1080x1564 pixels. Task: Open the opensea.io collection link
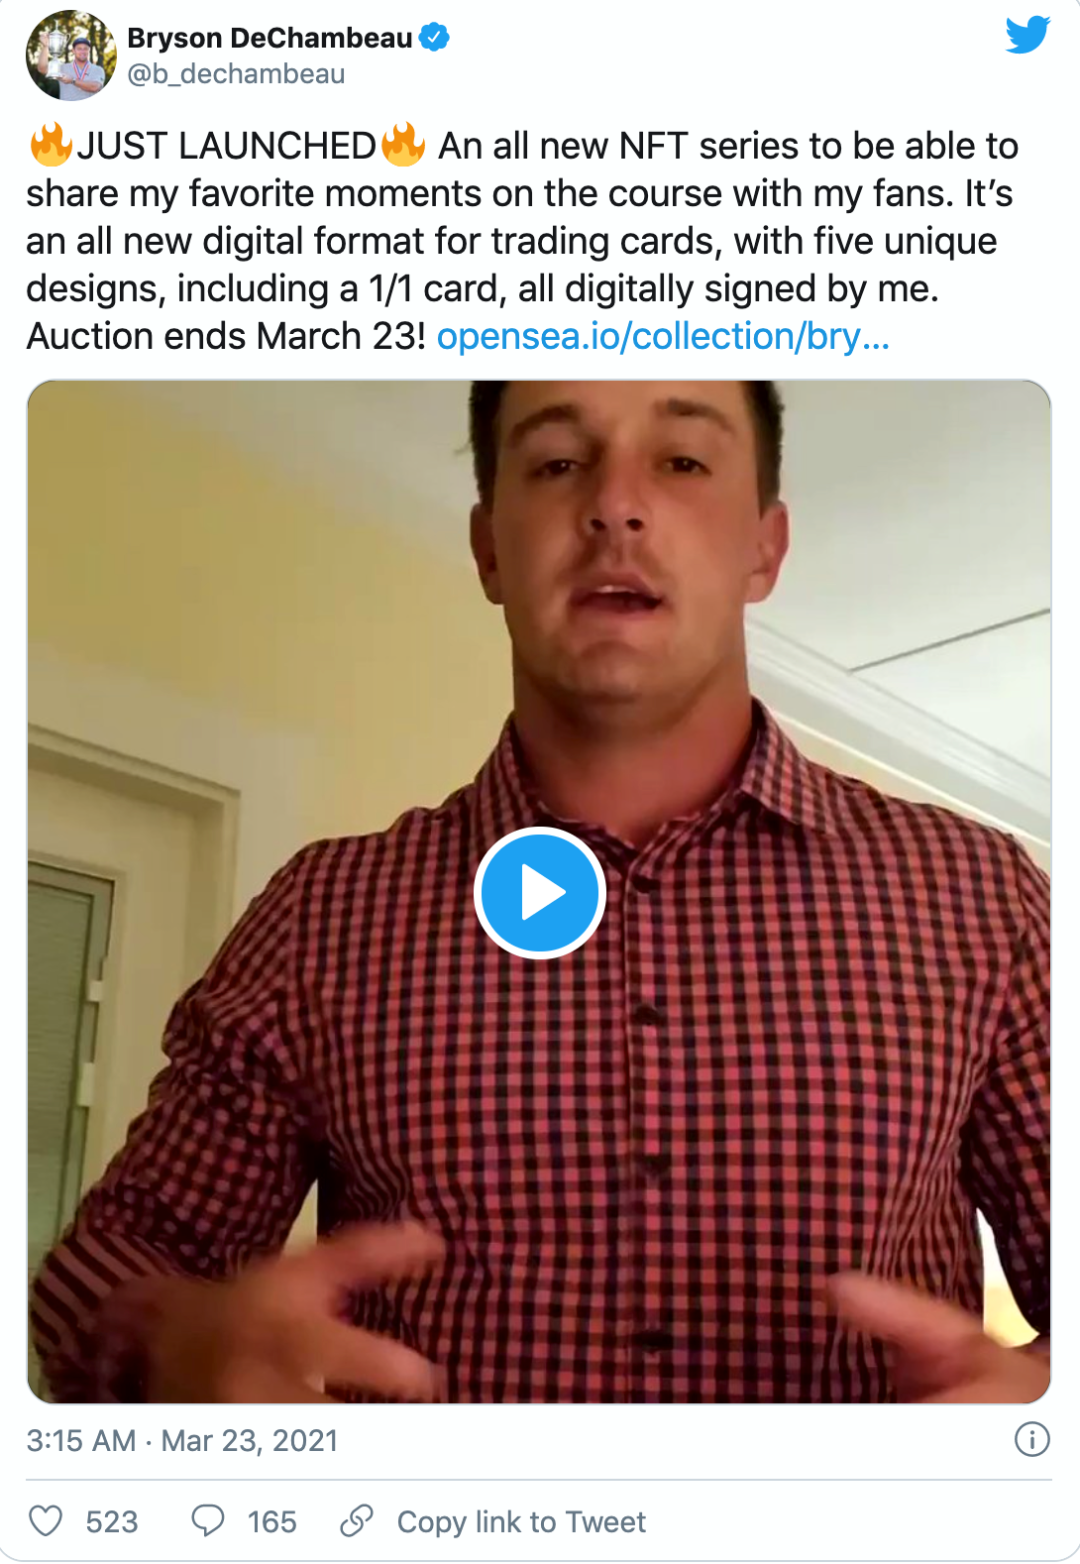coord(662,337)
